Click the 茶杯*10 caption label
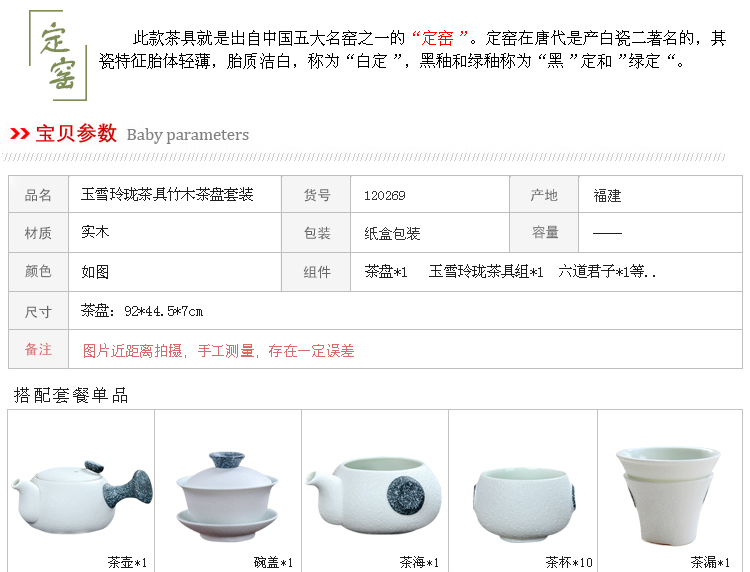The width and height of the screenshot is (750, 572). point(569,562)
